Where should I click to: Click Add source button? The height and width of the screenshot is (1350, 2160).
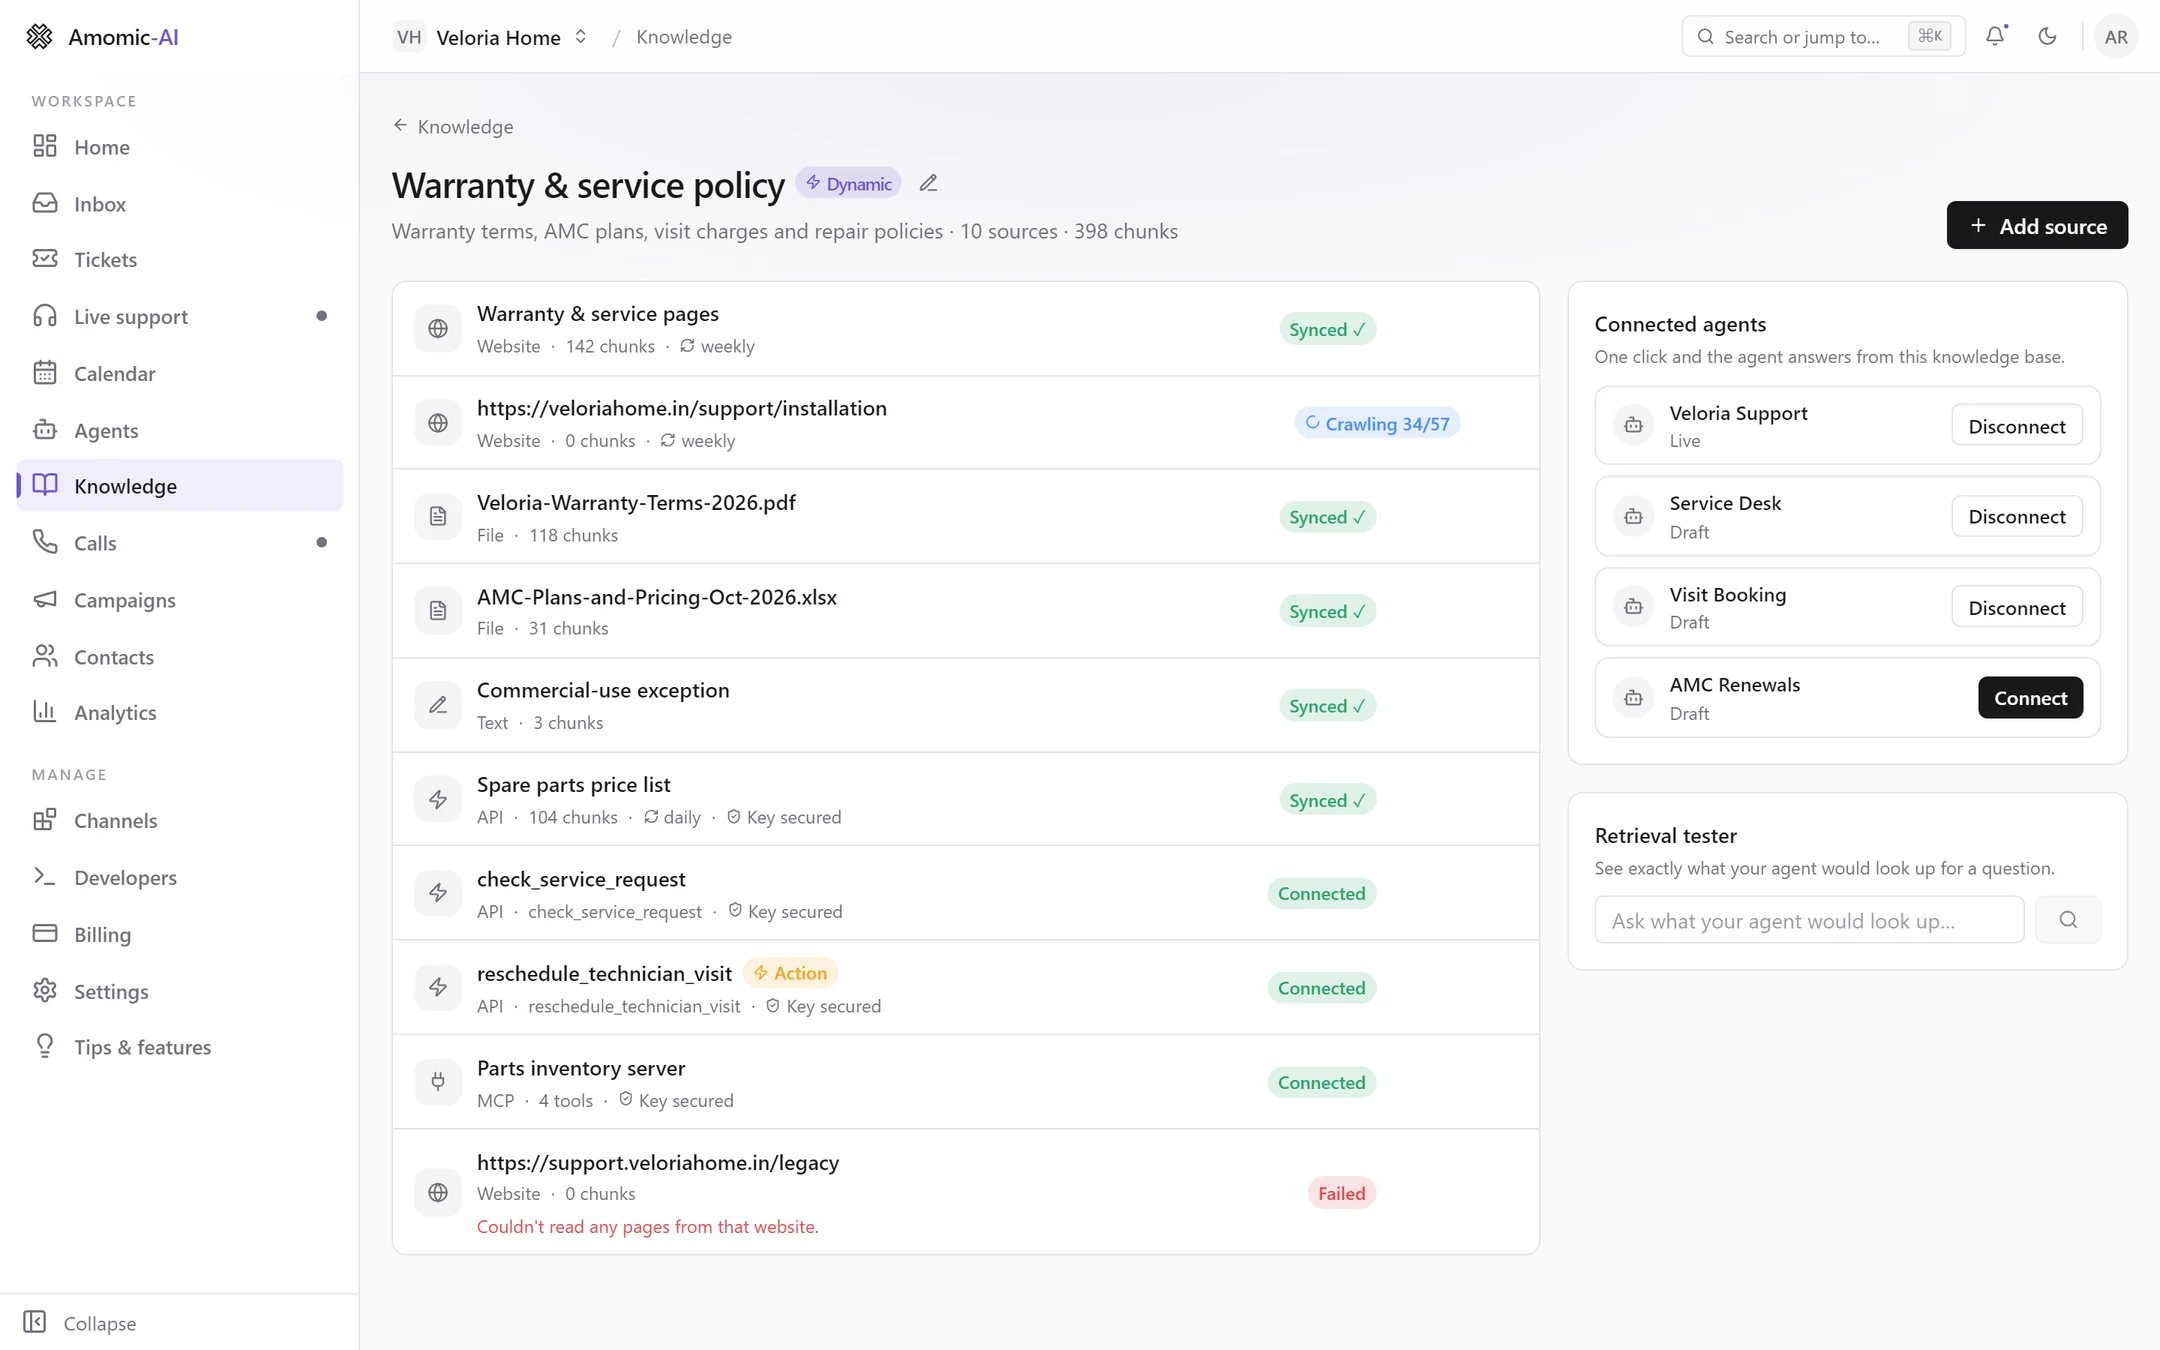click(x=2037, y=226)
